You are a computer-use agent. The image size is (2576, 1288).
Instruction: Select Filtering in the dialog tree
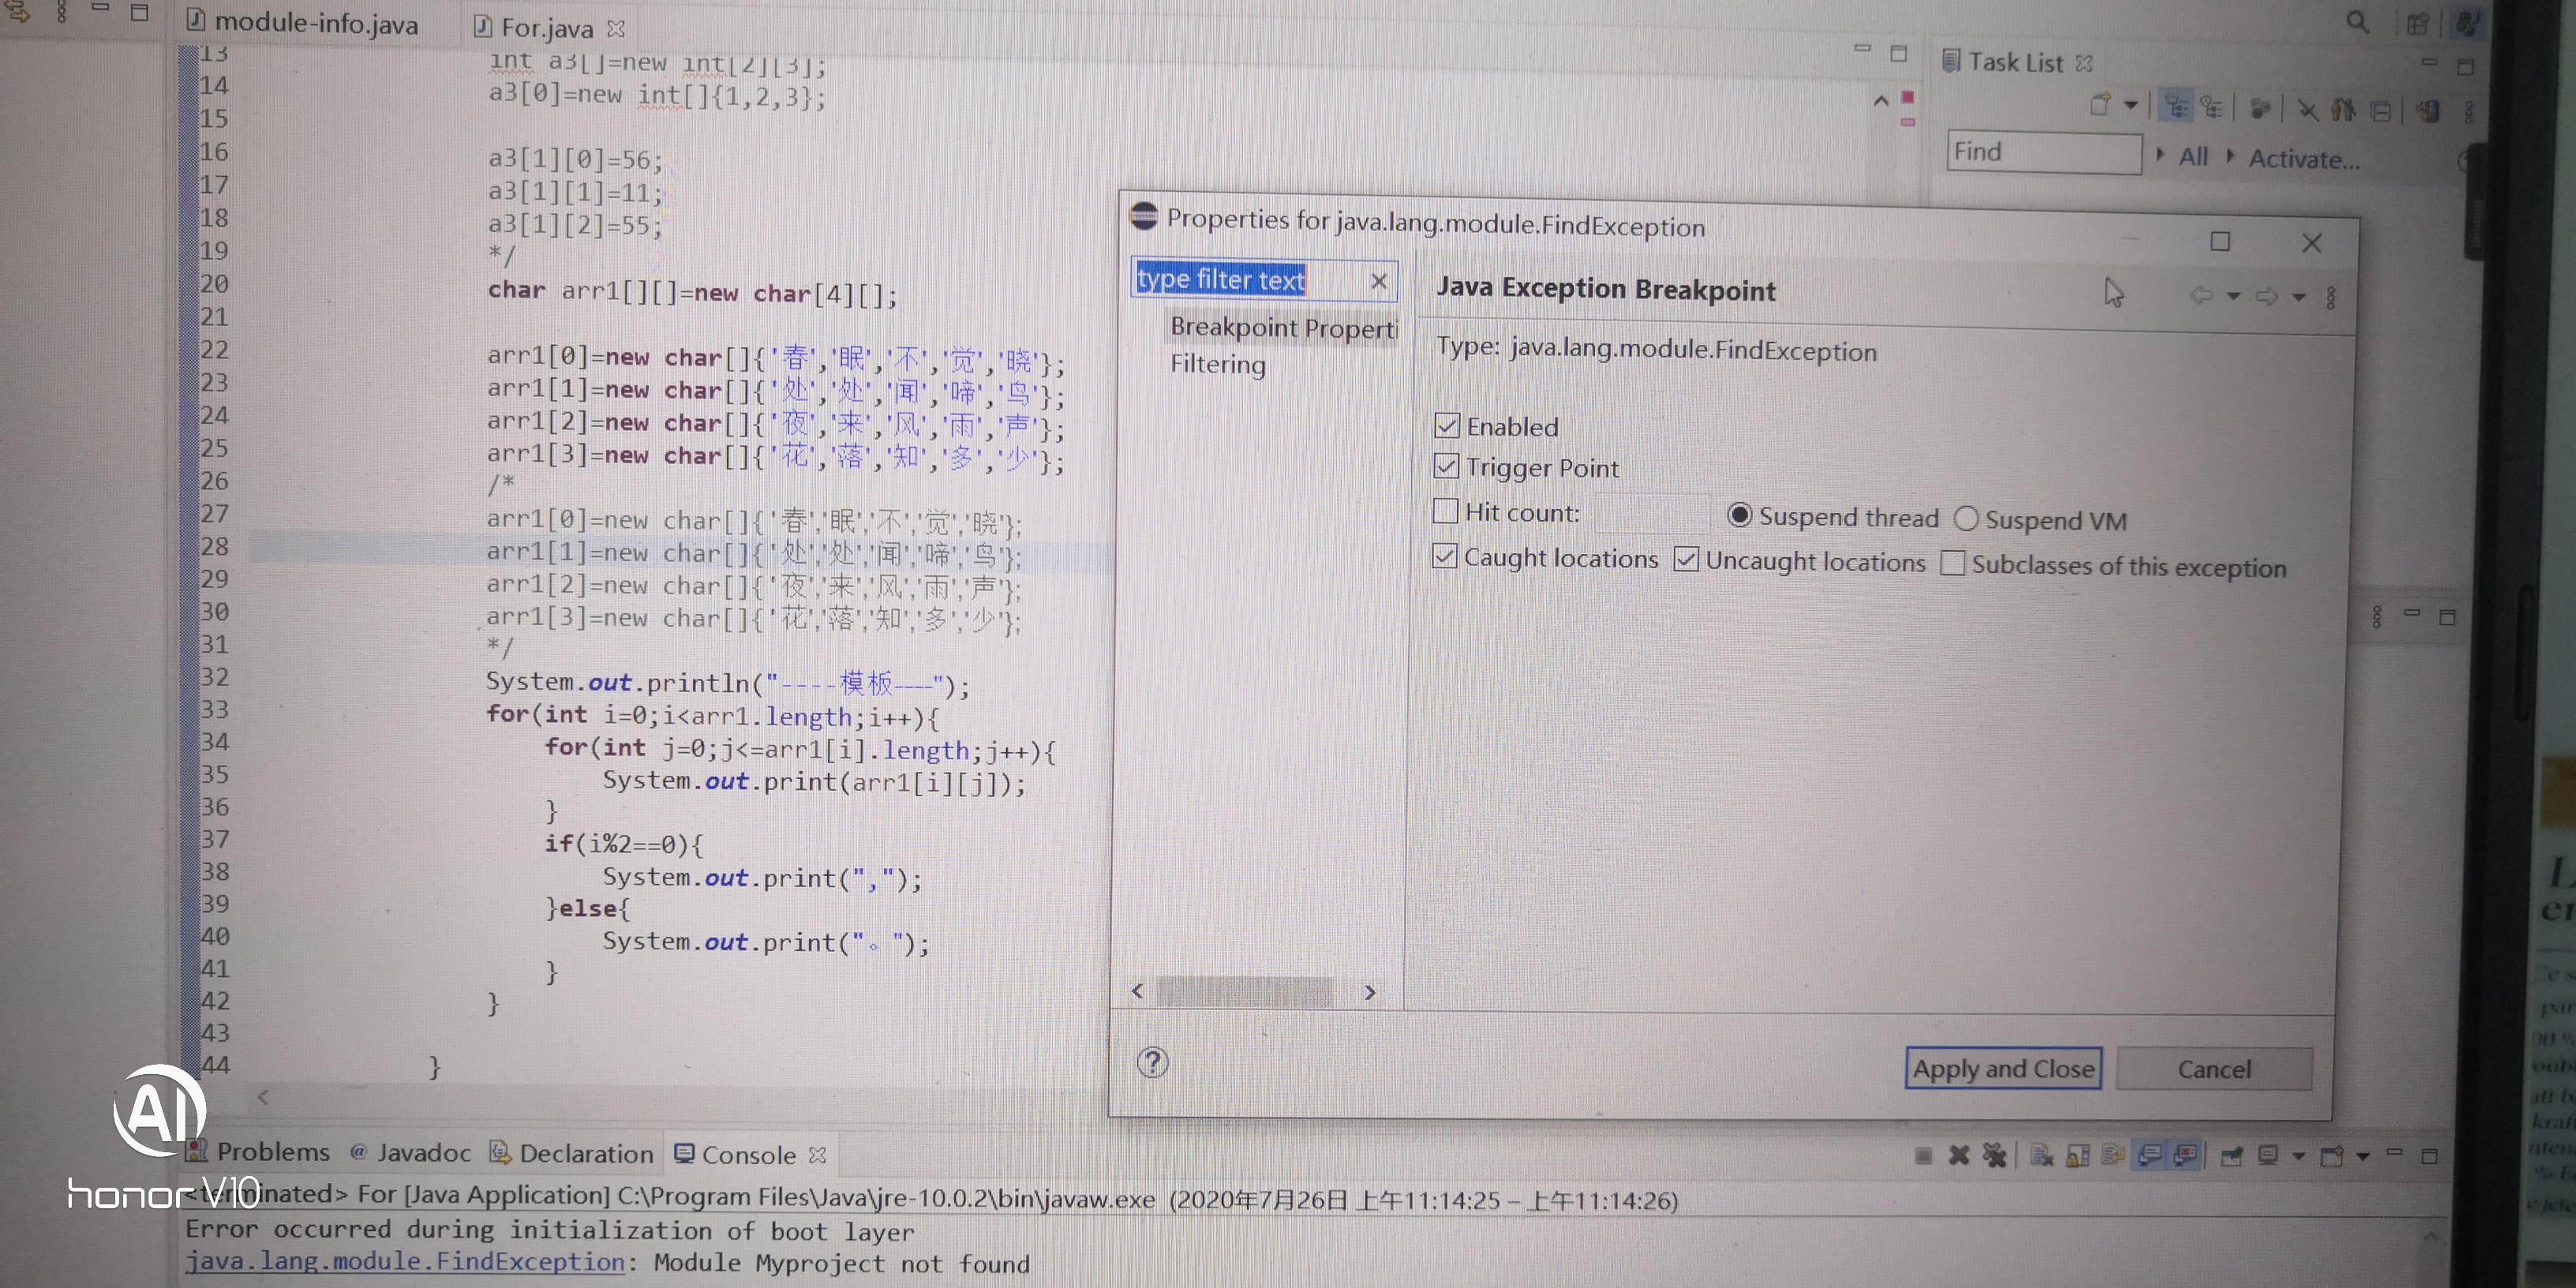[x=1218, y=364]
